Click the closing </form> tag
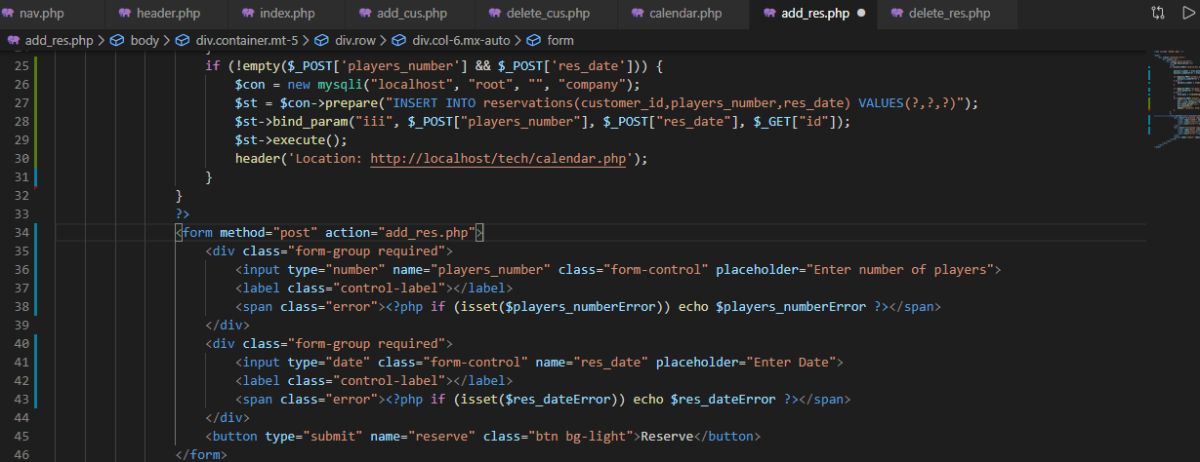This screenshot has width=1200, height=462. point(201,455)
